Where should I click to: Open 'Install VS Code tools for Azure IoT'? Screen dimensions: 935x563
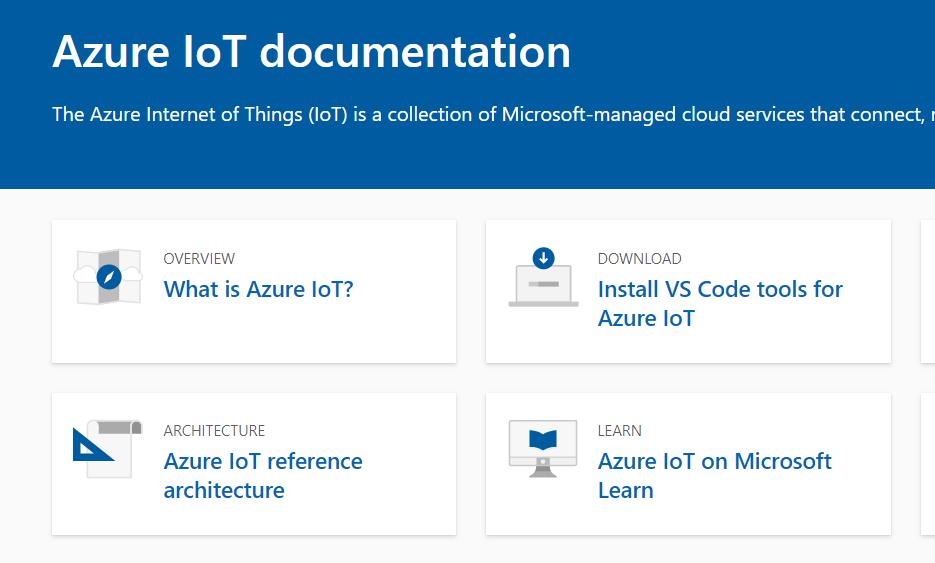[720, 304]
